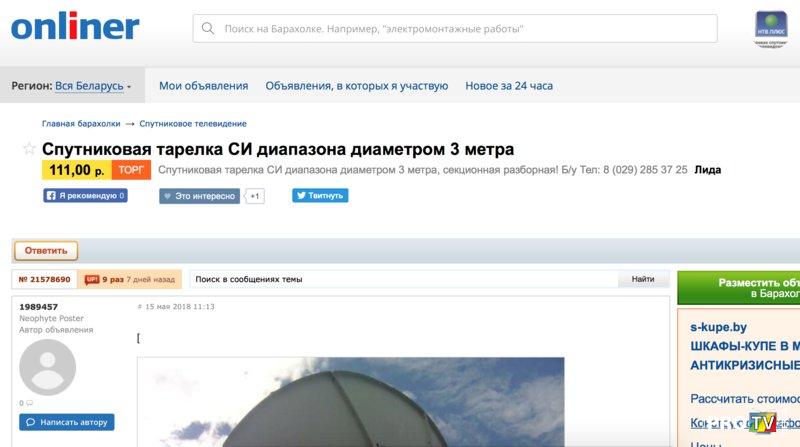This screenshot has width=800, height=447.
Task: Open "Спутниковое телевидение" breadcrumb category
Action: click(193, 124)
